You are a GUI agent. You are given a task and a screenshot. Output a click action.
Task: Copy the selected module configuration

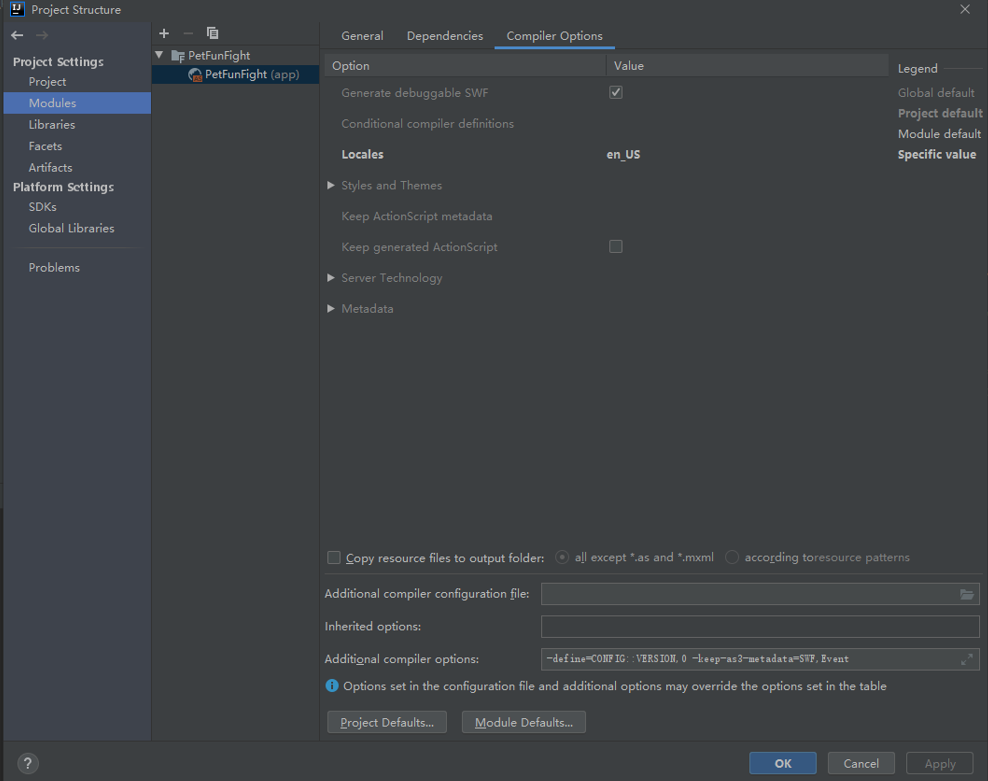pos(212,33)
